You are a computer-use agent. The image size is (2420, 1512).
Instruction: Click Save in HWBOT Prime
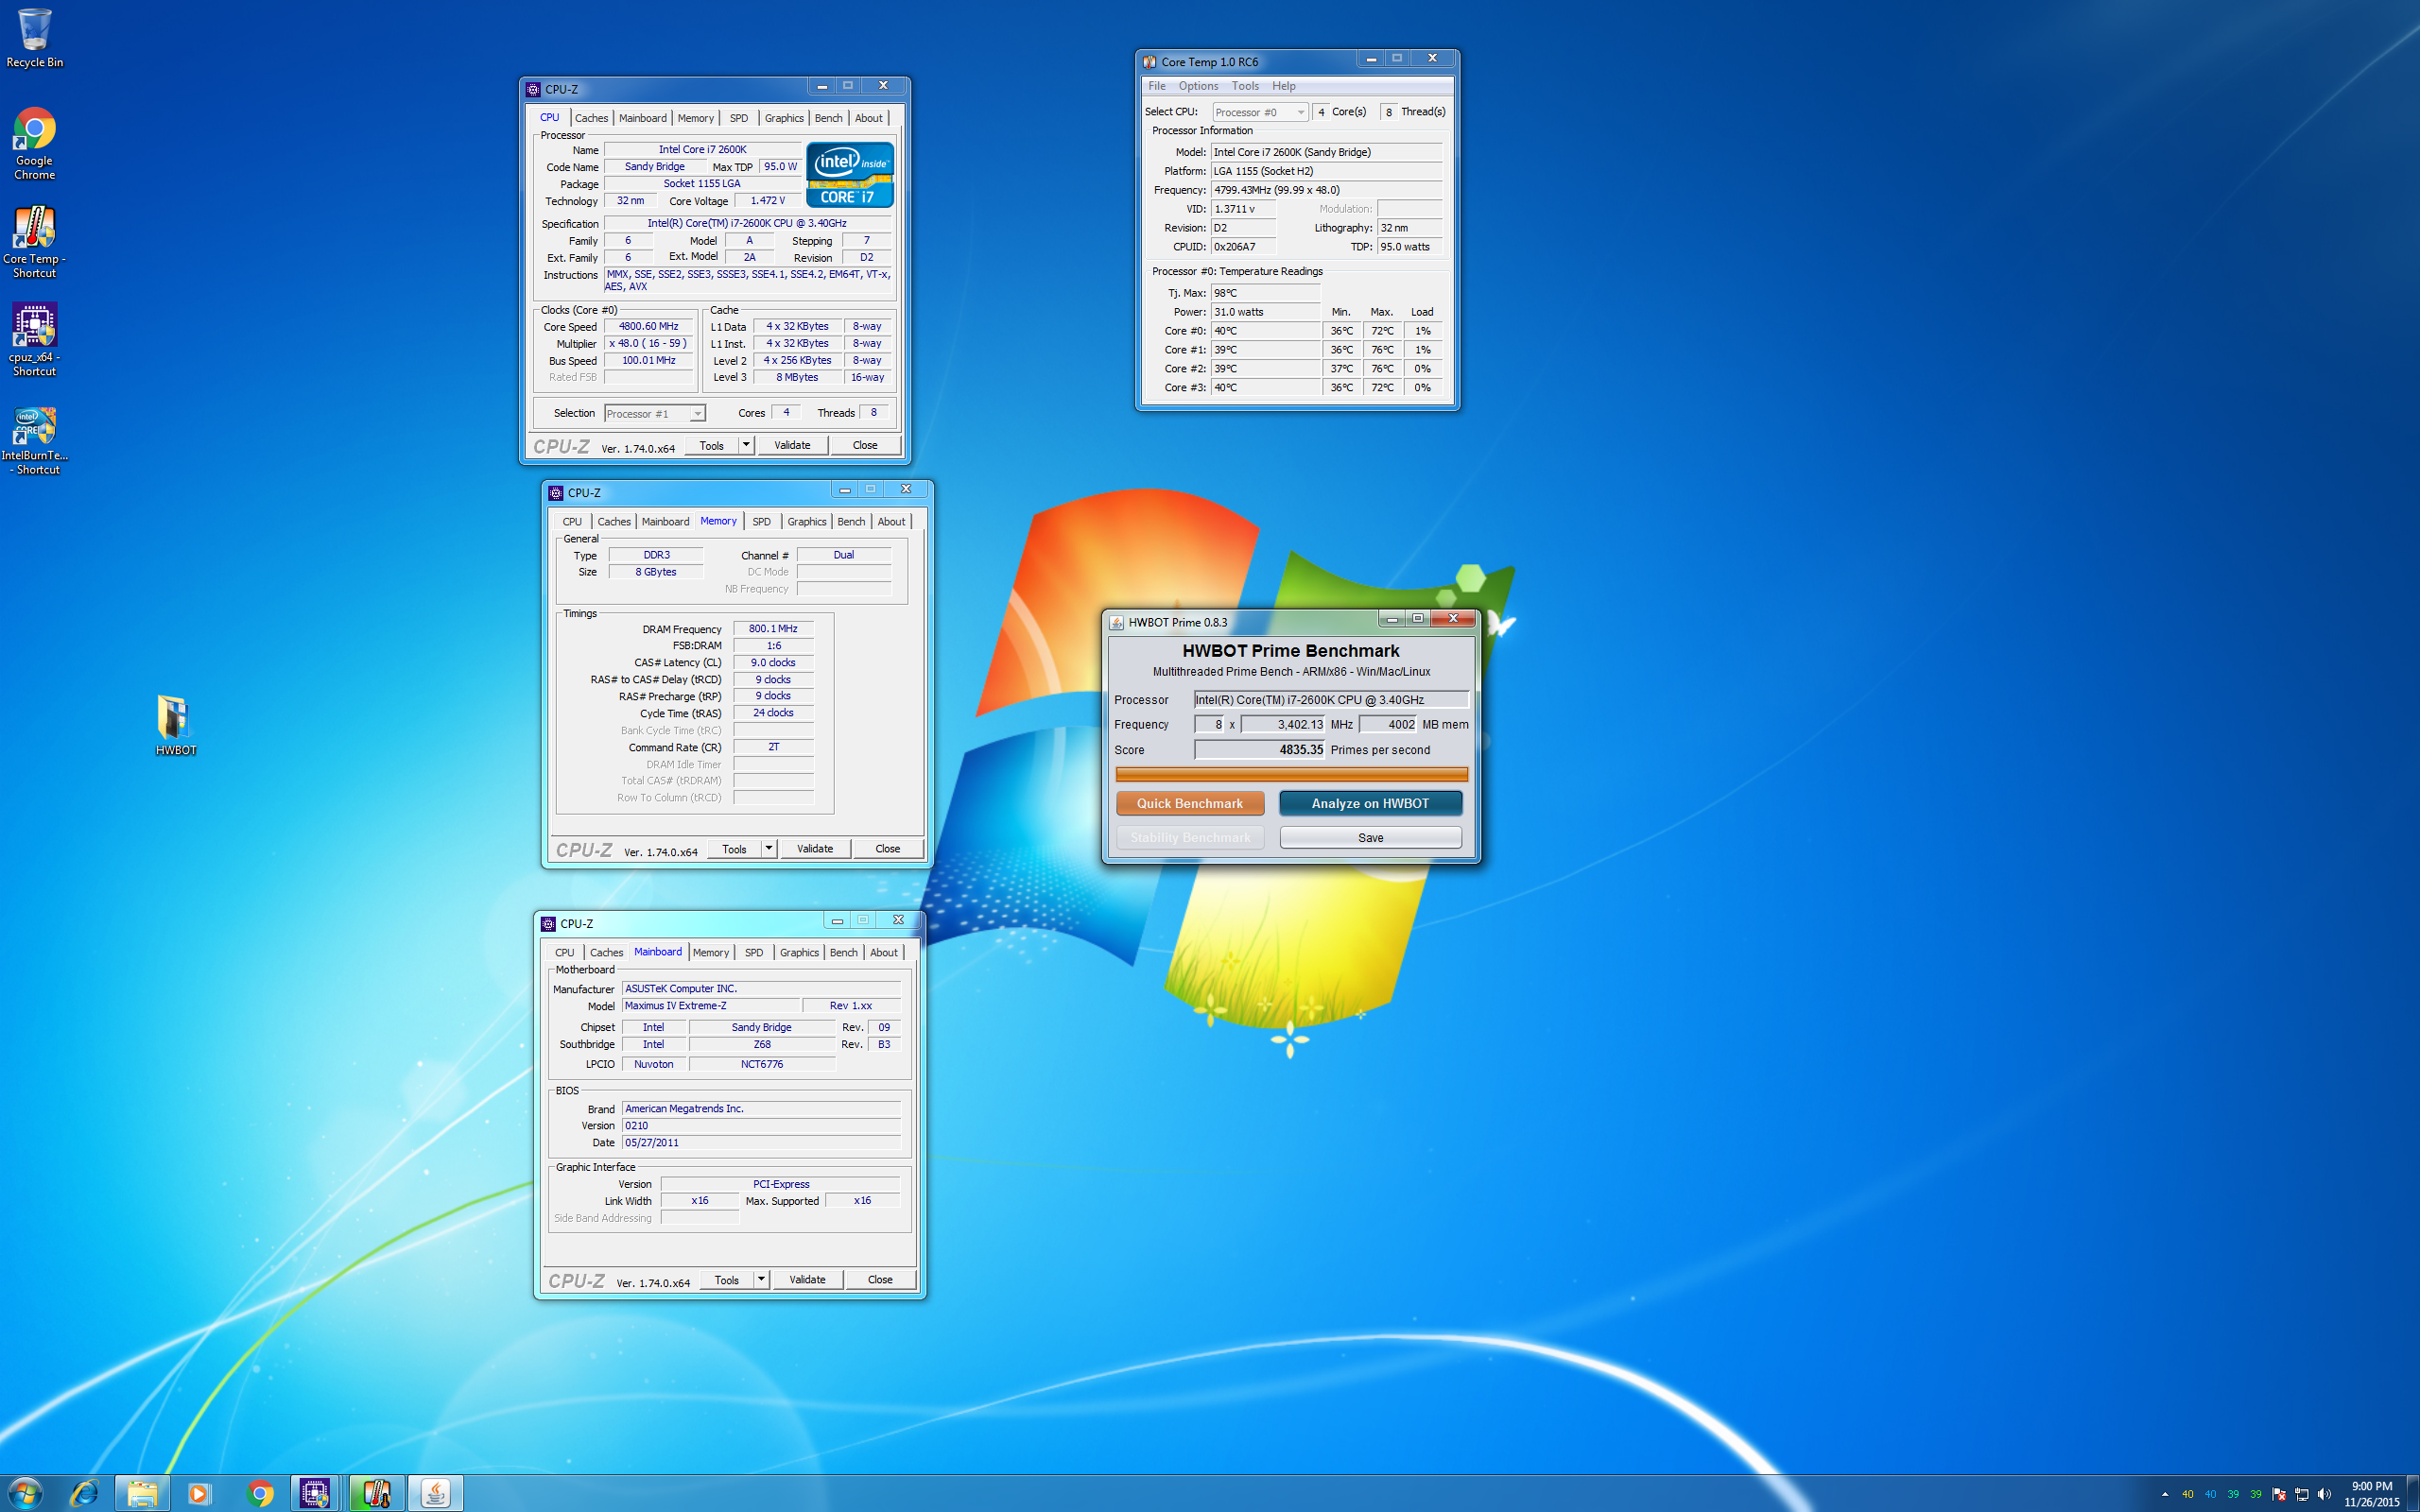pos(1370,837)
